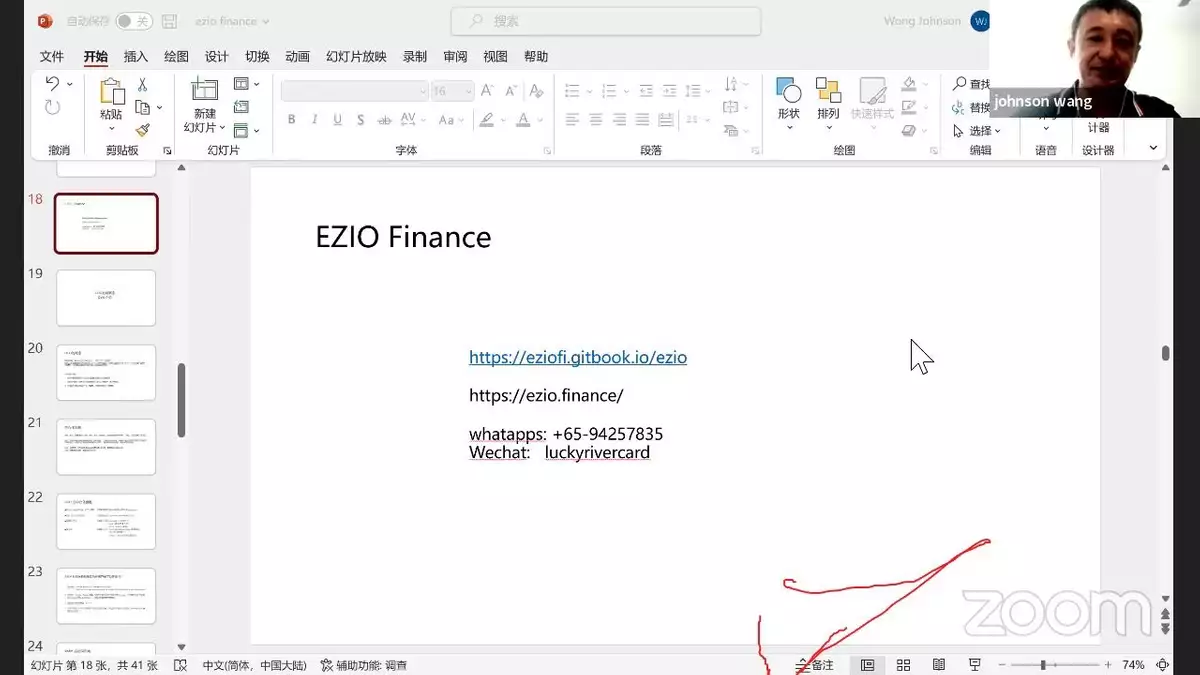Screen dimensions: 1200x675
Task: Toggle Bold formatting
Action: pos(291,120)
